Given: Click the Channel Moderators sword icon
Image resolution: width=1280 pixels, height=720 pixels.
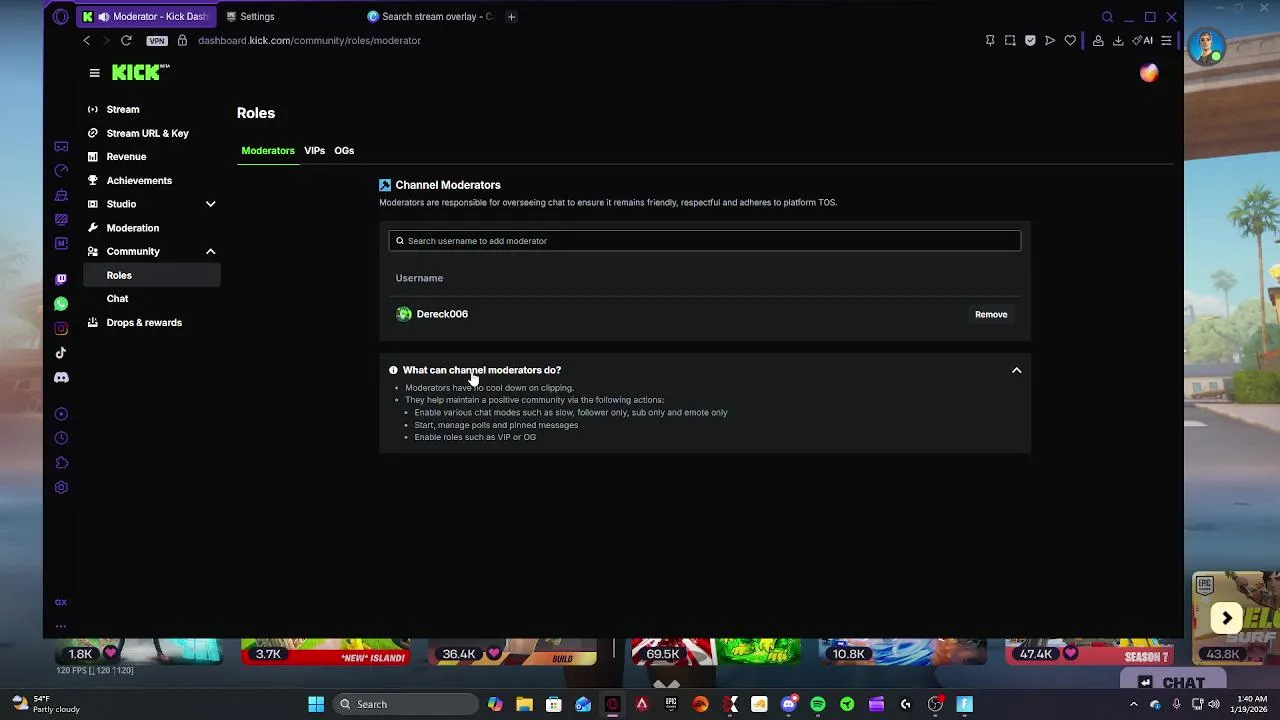Looking at the screenshot, I should point(385,185).
